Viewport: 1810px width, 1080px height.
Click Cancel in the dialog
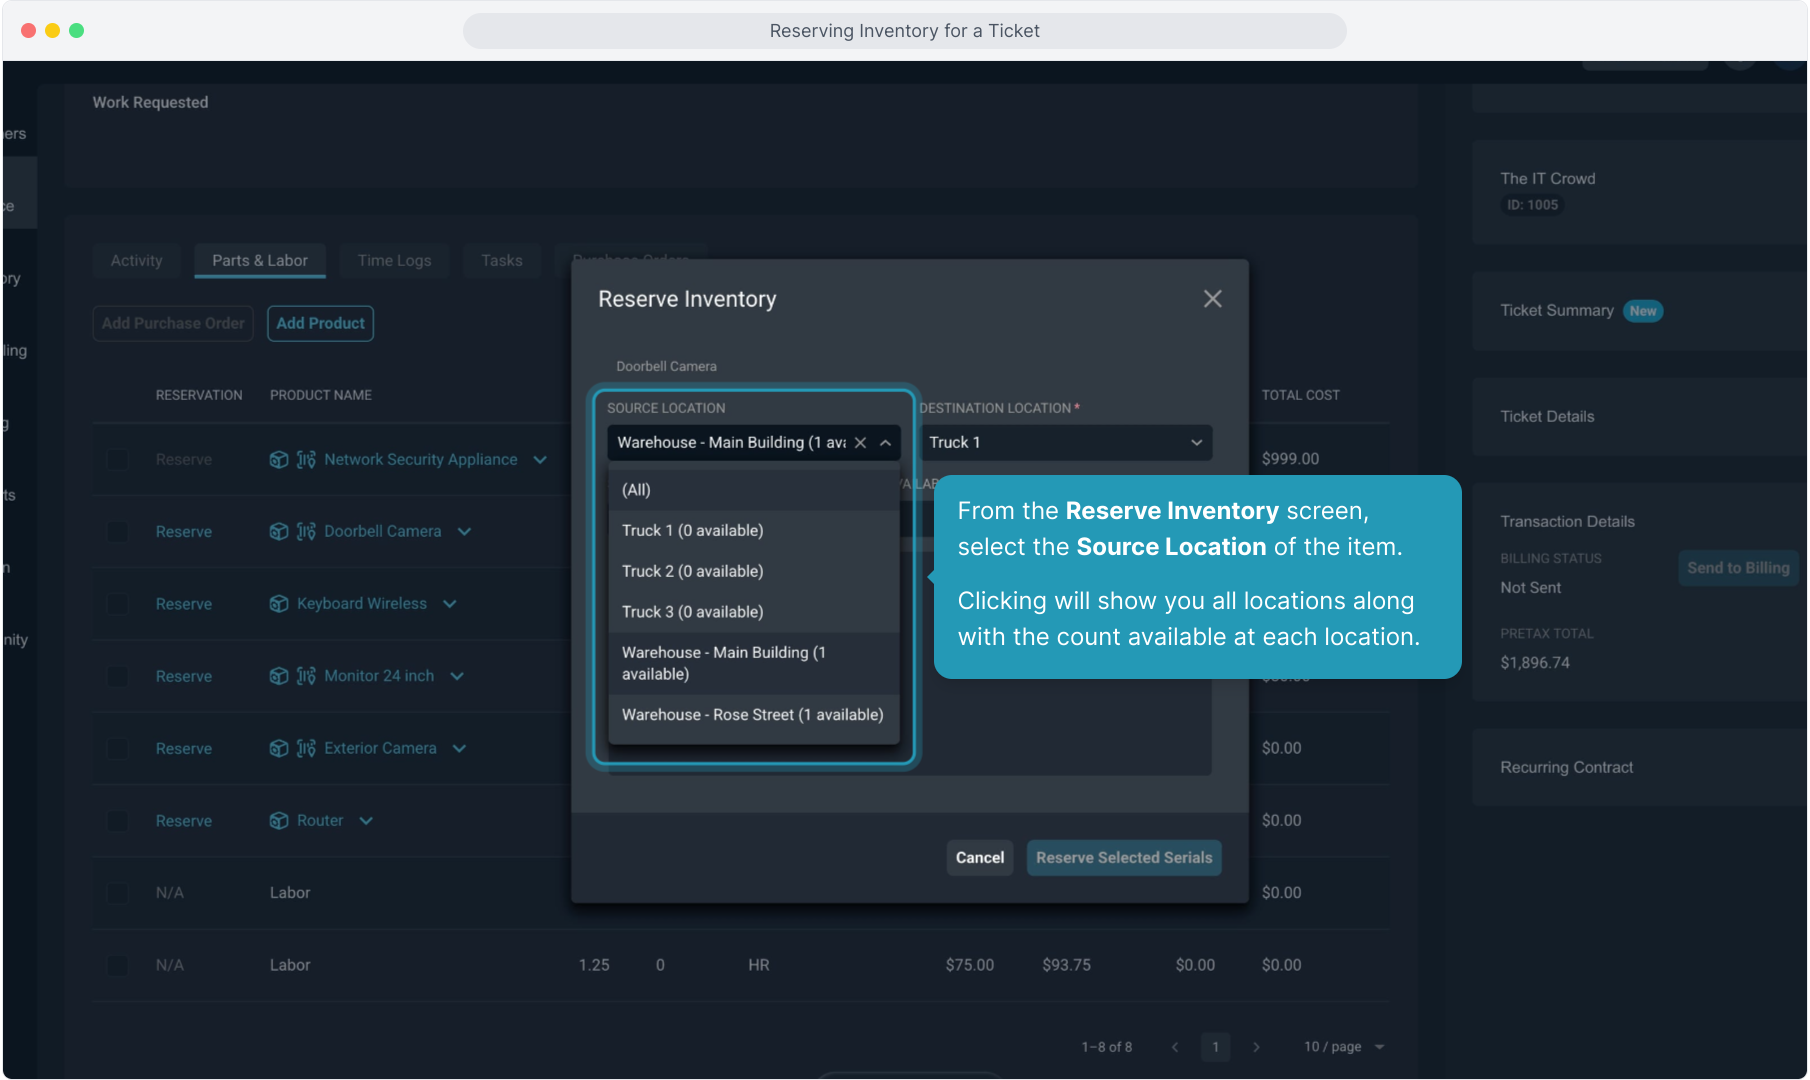tap(979, 858)
